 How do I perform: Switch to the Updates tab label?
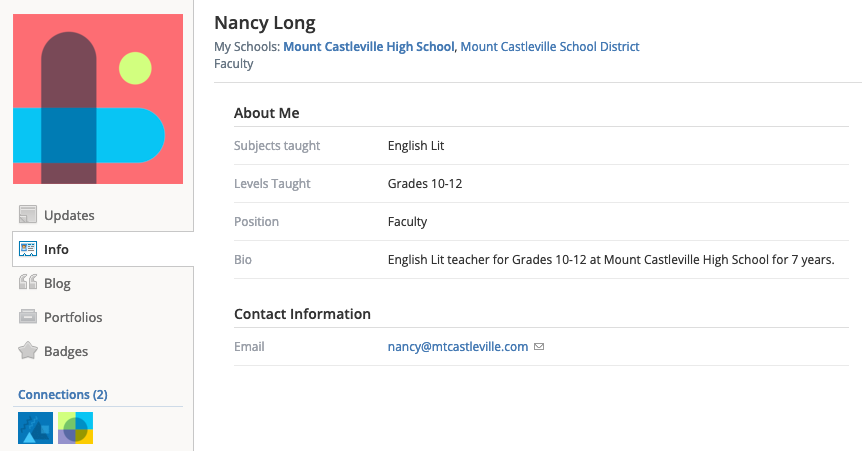click(69, 215)
